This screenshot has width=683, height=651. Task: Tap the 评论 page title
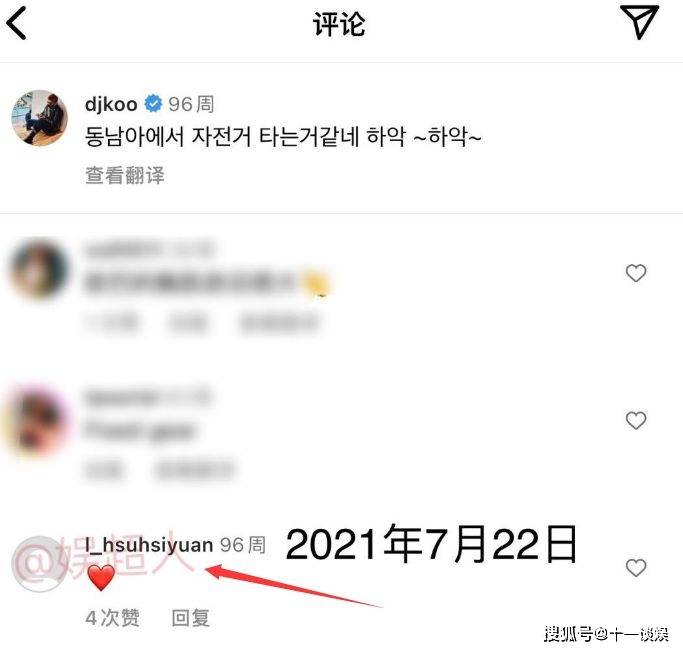pos(339,24)
